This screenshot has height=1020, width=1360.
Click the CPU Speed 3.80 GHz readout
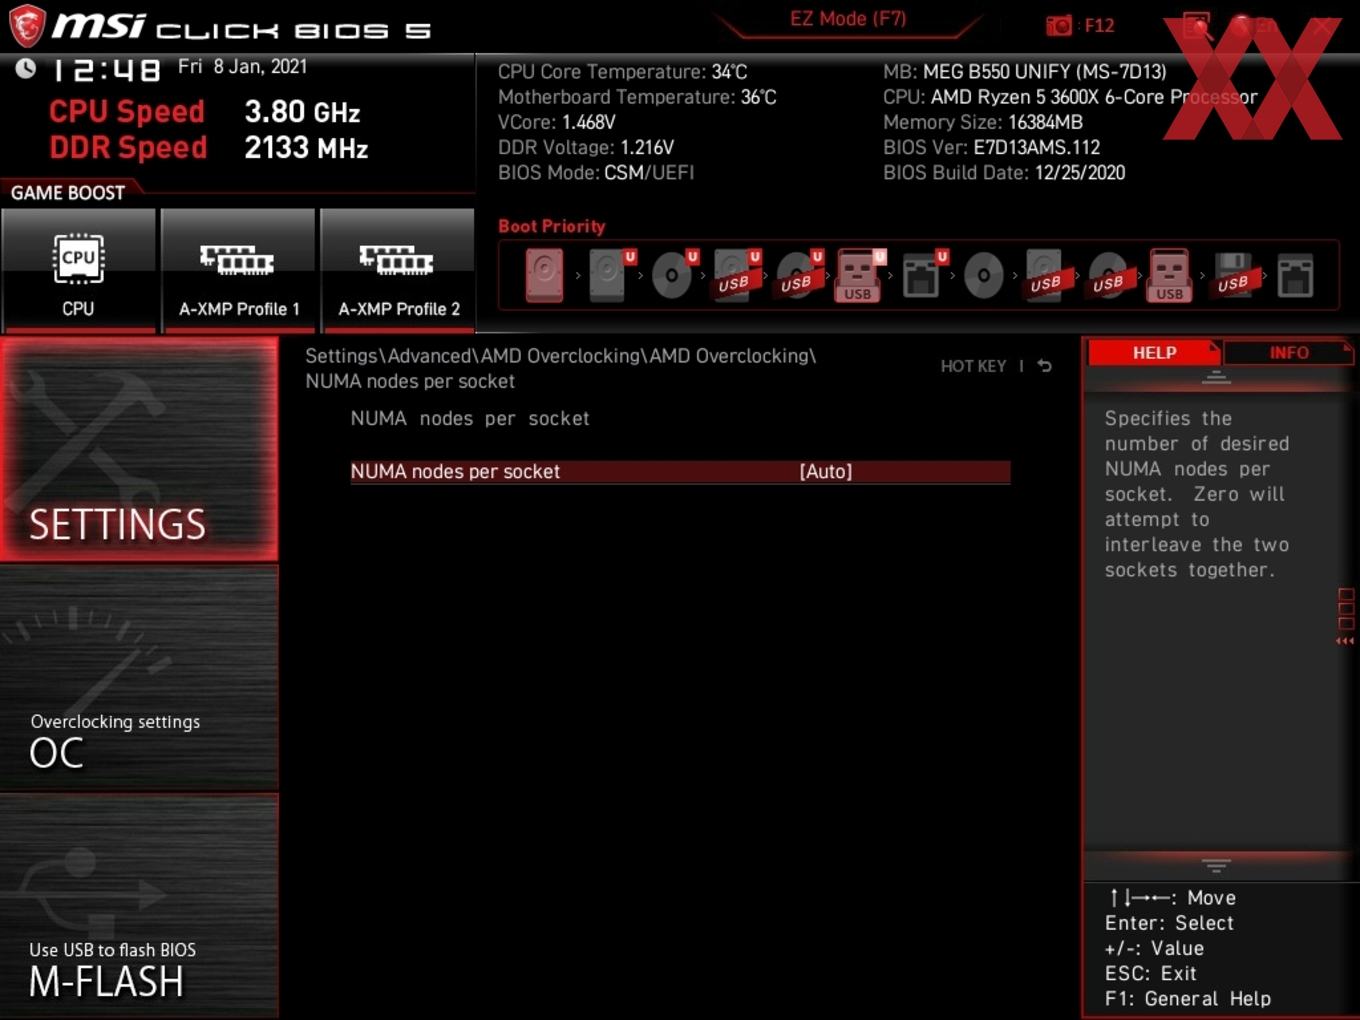click(x=204, y=111)
